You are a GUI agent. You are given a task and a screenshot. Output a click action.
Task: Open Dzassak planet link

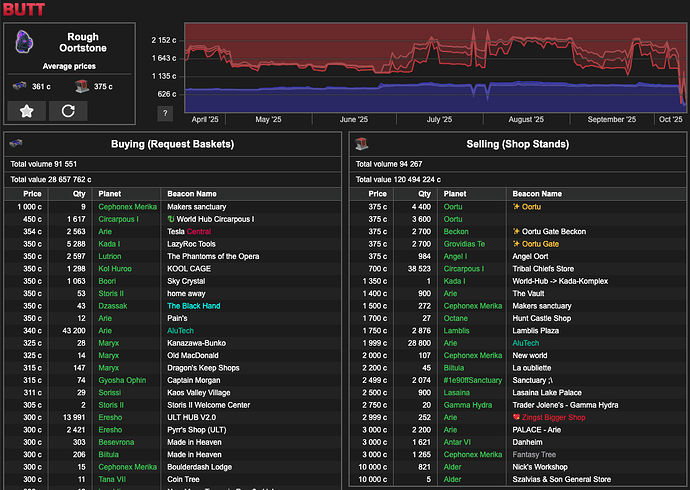click(x=113, y=306)
